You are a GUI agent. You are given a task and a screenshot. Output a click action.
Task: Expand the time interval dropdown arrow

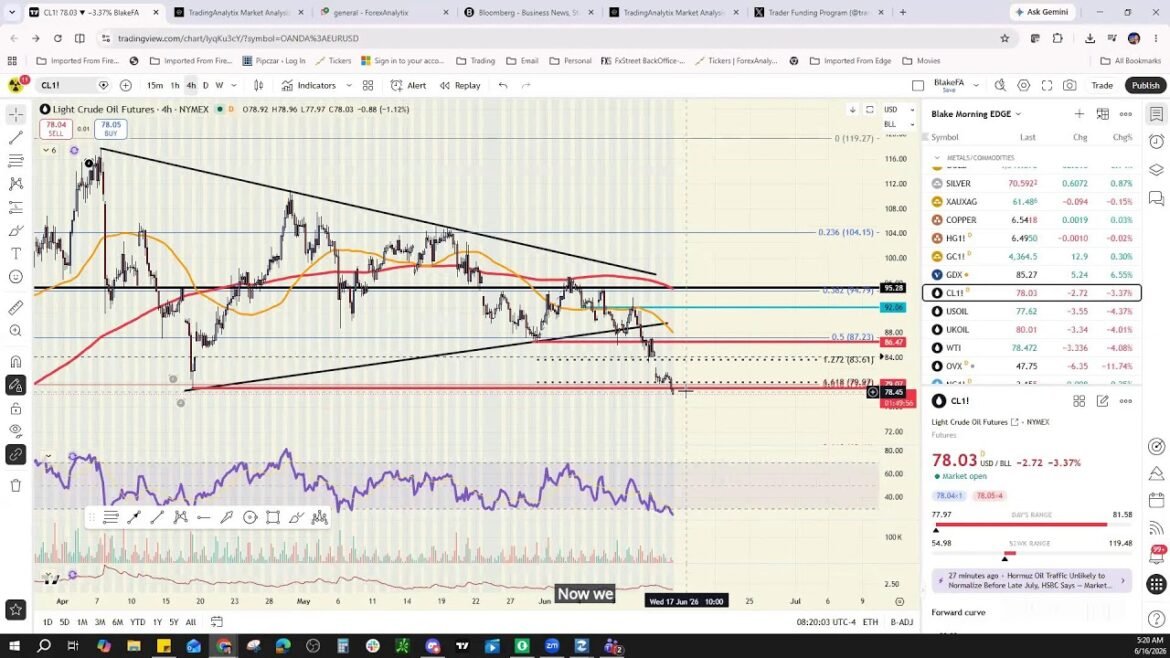234,85
